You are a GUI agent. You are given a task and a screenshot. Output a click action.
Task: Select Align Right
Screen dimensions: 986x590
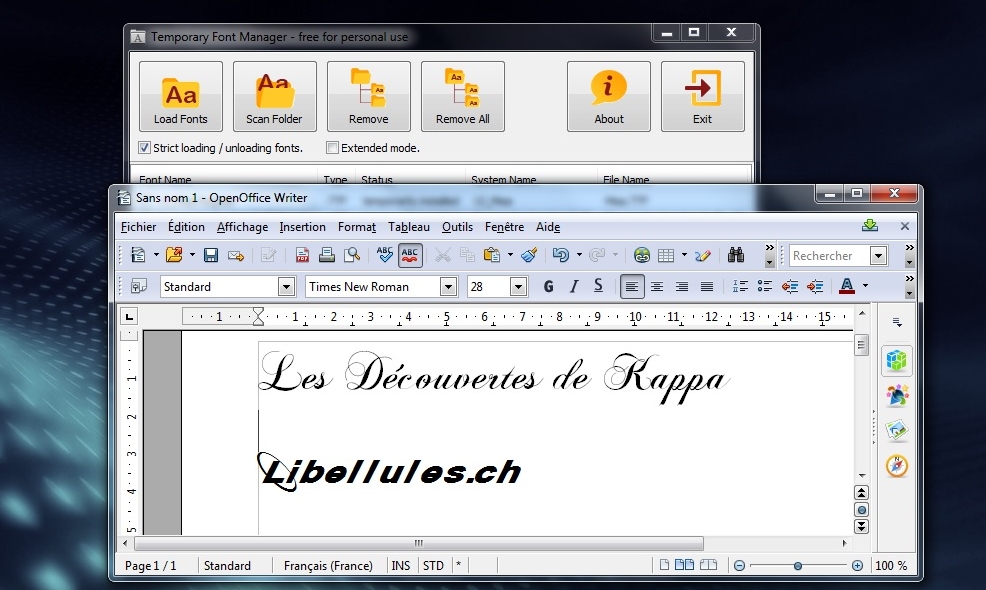[x=682, y=287]
